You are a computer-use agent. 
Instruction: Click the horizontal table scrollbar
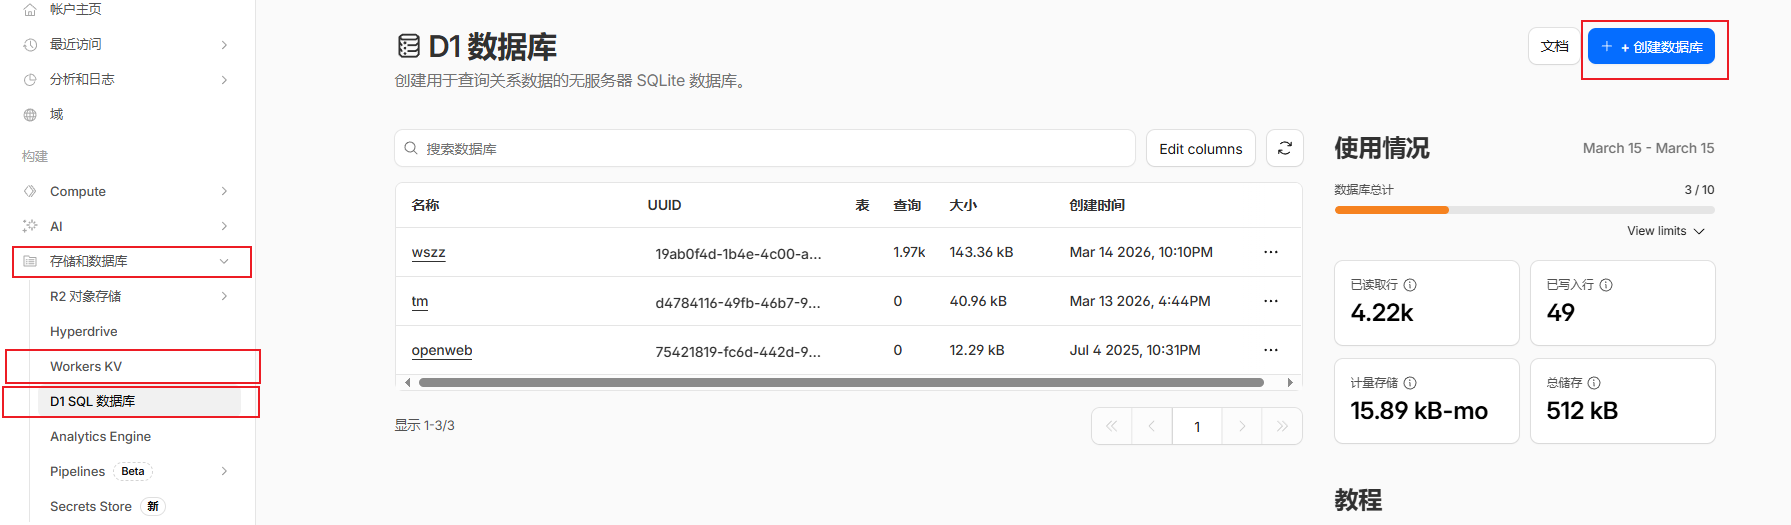(841, 382)
